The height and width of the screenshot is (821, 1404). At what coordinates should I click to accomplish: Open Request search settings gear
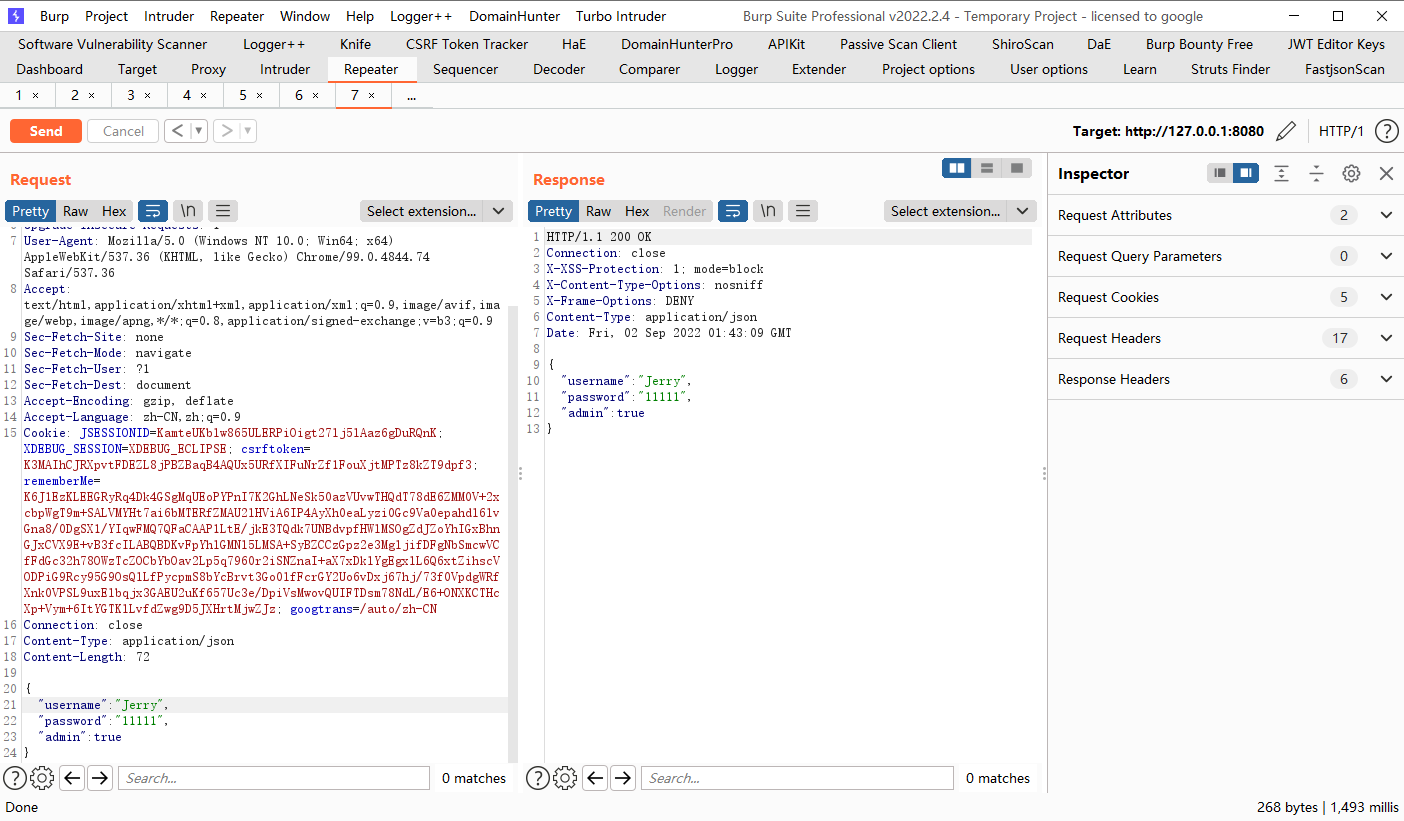click(x=42, y=778)
